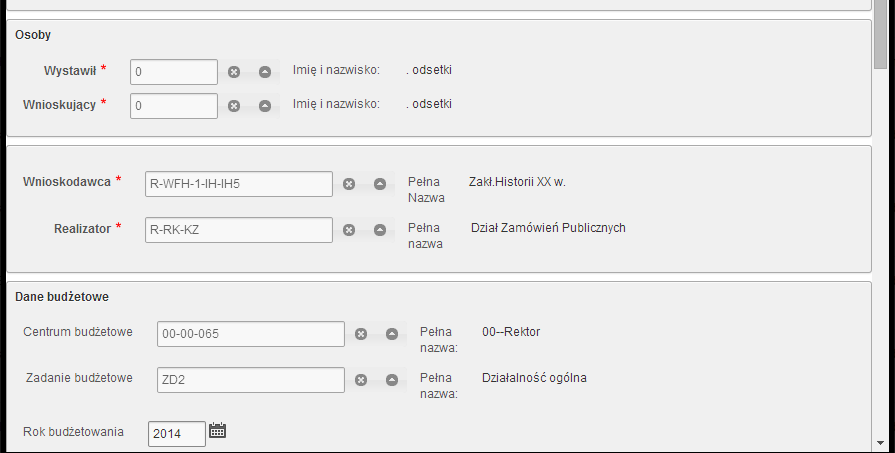Open the Wnioskodawca lookup list arrow
The width and height of the screenshot is (895, 453).
(380, 184)
